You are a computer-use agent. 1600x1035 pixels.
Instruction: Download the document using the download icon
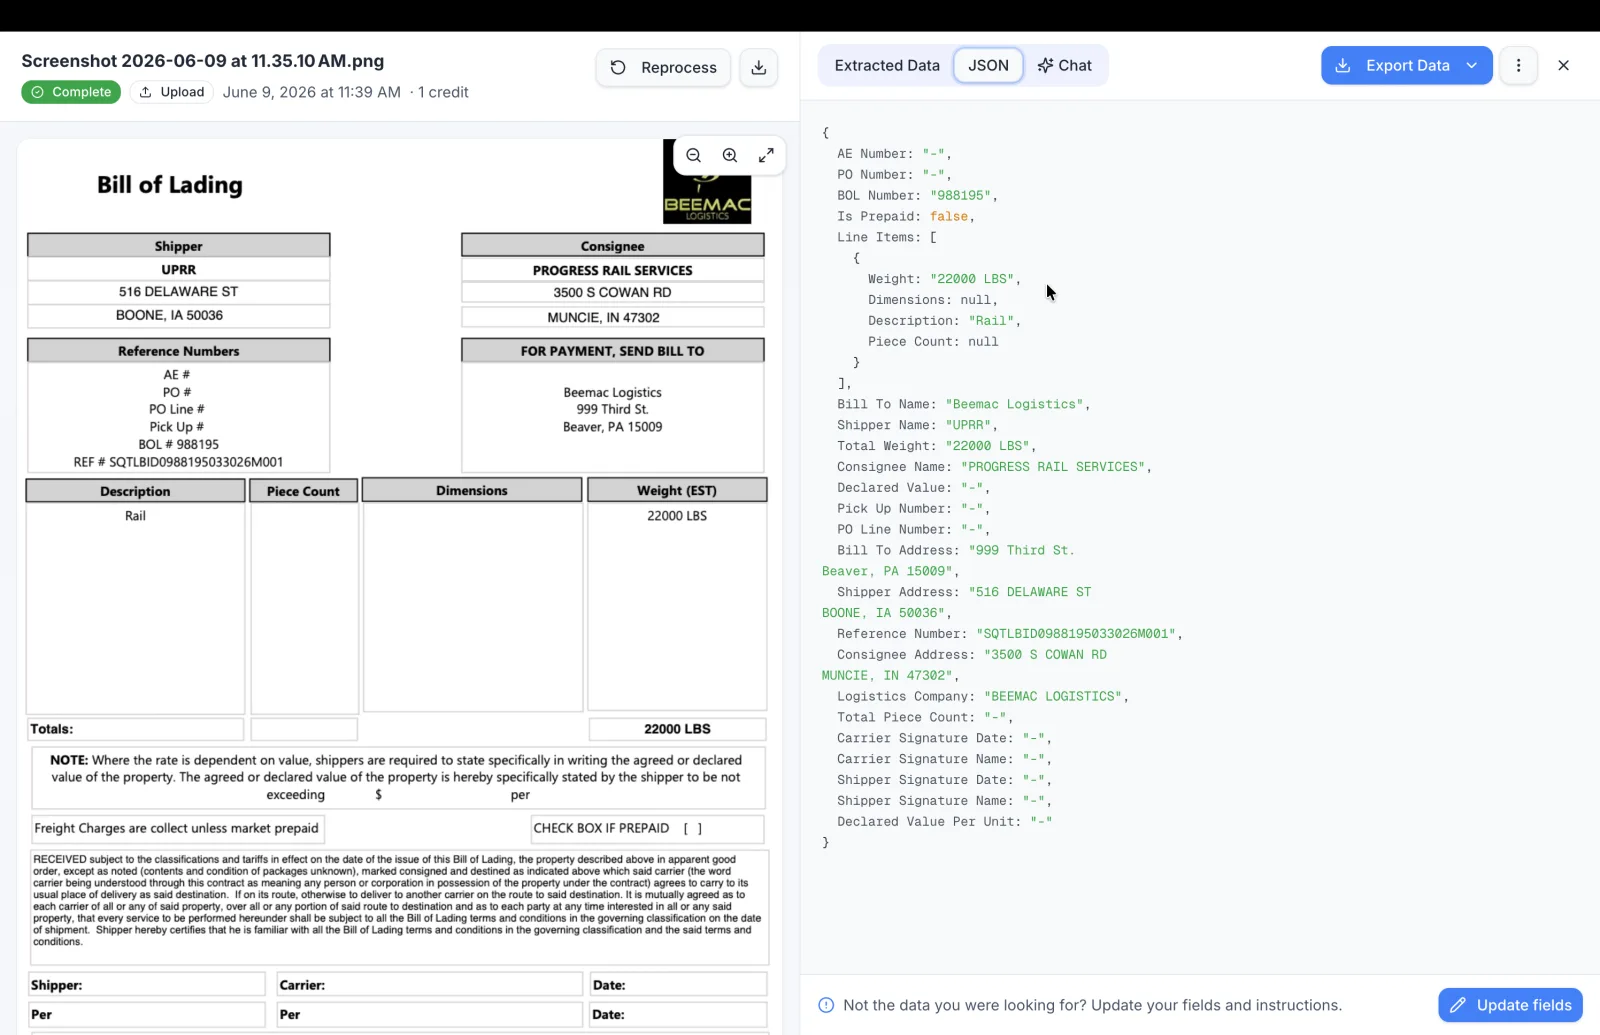[759, 67]
